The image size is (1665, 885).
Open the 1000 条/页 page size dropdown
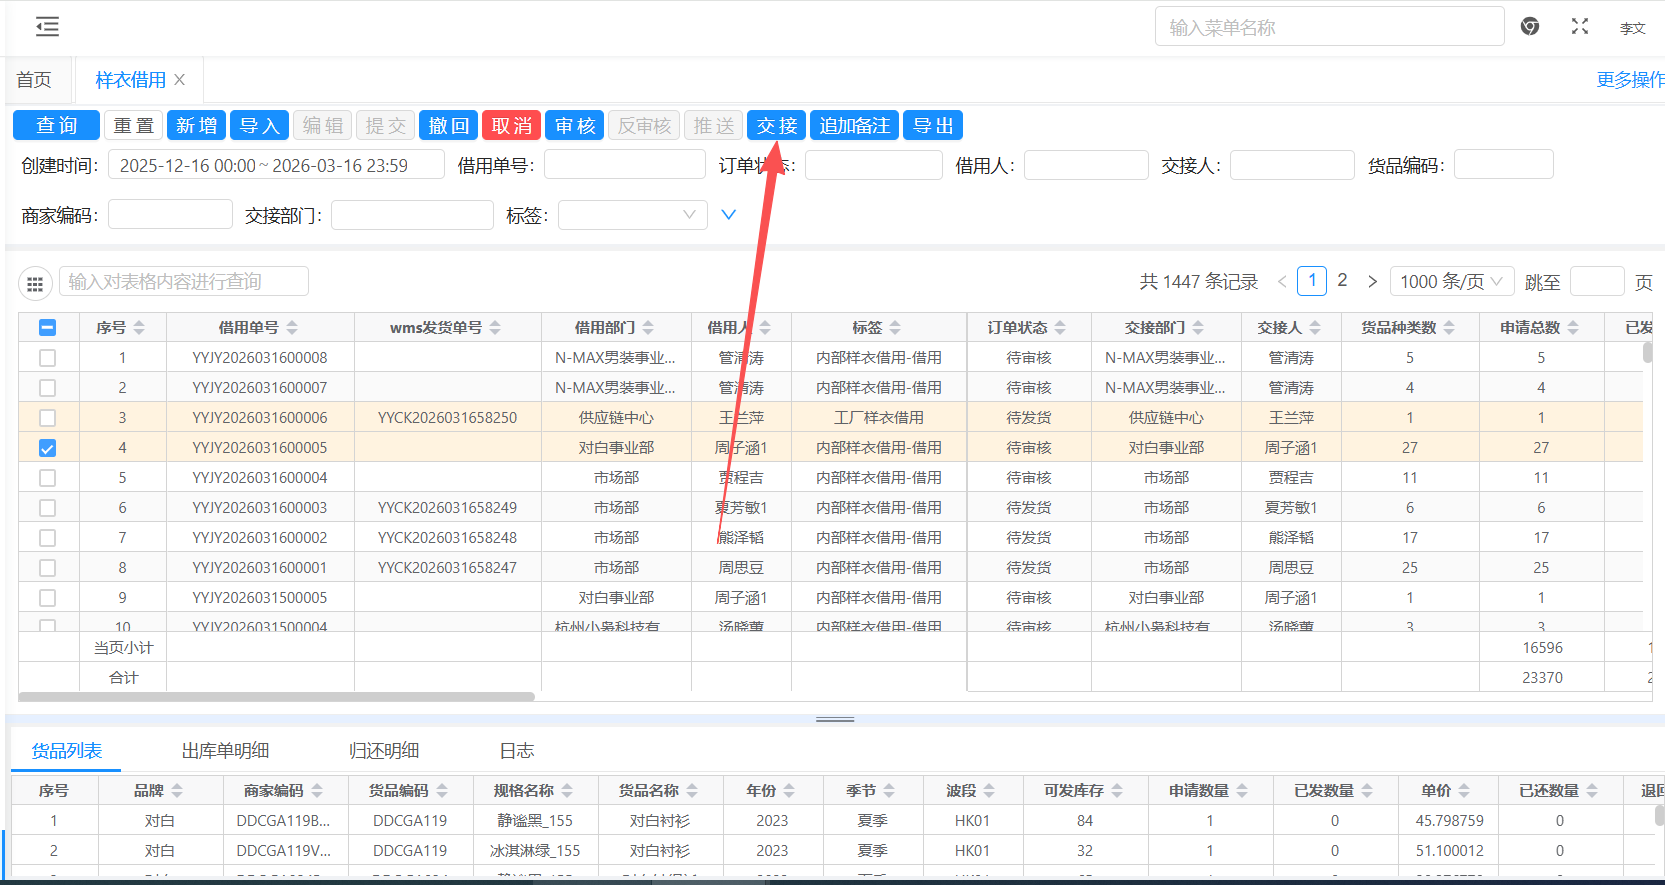click(1451, 282)
